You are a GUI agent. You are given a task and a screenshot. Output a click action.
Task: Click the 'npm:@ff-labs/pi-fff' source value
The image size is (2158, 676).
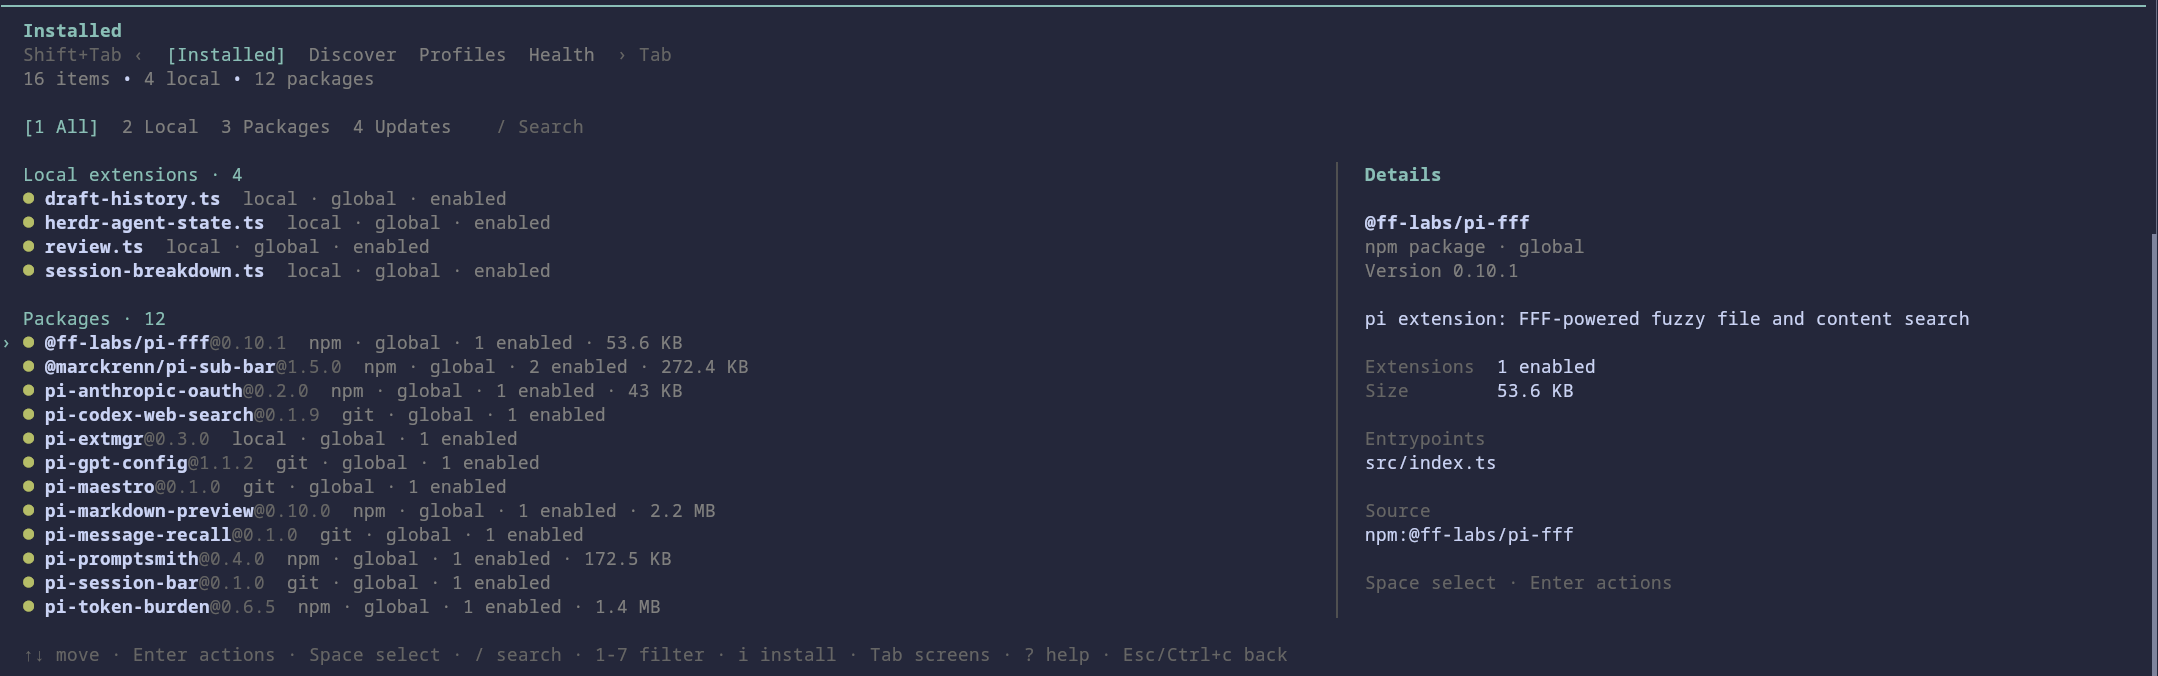point(1469,535)
